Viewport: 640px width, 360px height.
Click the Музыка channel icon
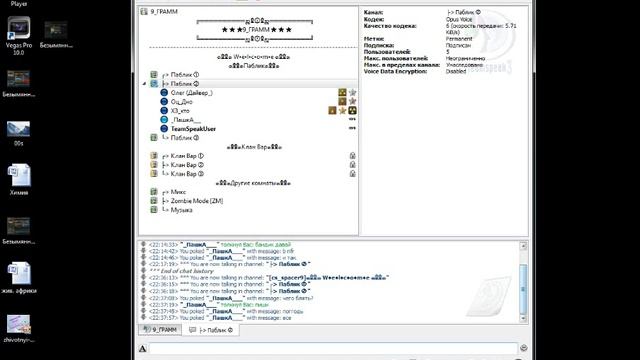(154, 209)
